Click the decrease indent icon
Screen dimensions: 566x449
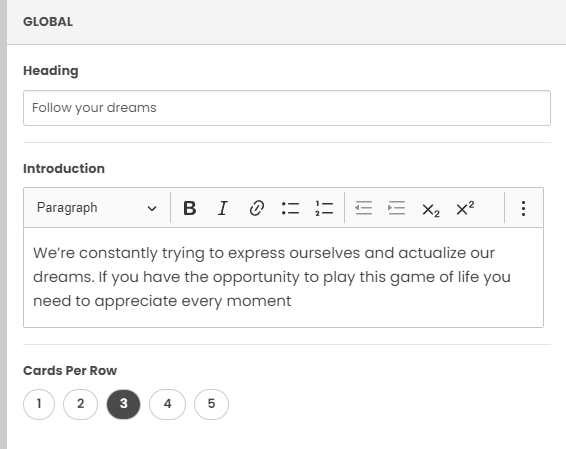[x=363, y=208]
